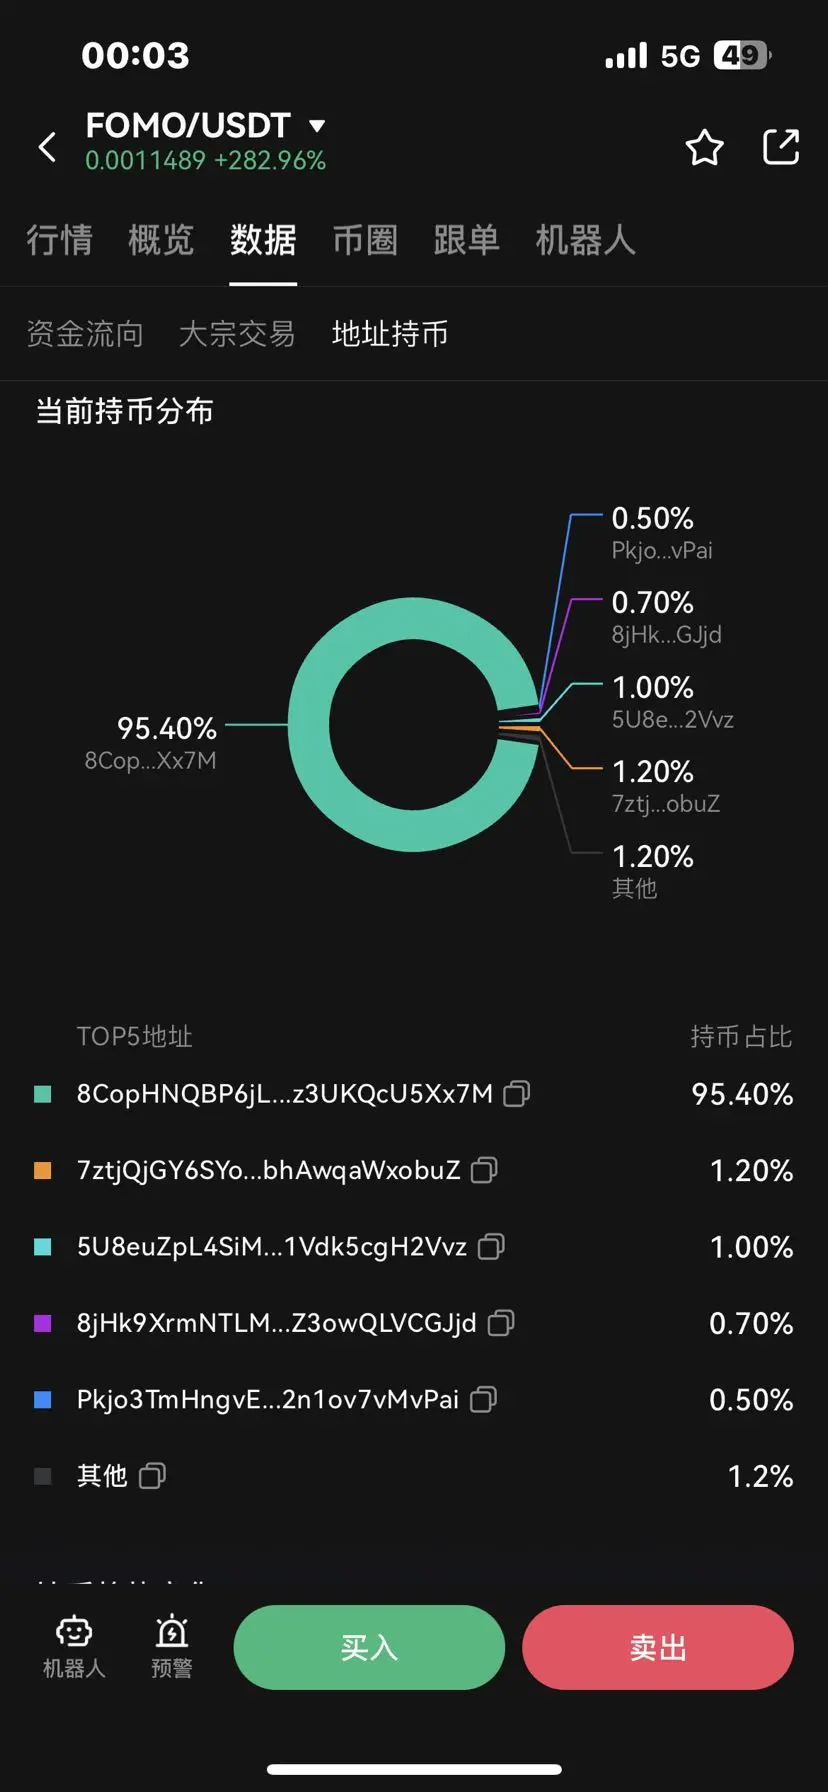Select the green 95.40% donut segment

tap(309, 725)
